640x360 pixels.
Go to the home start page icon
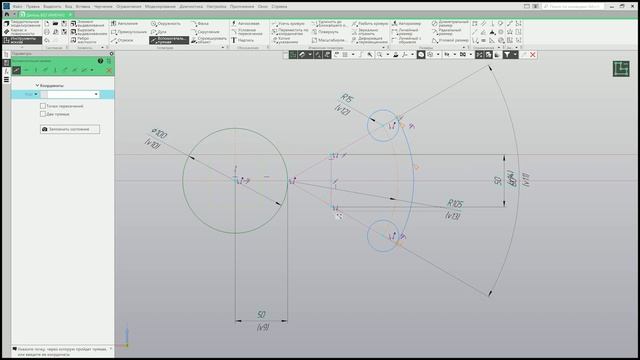(x=7, y=14)
